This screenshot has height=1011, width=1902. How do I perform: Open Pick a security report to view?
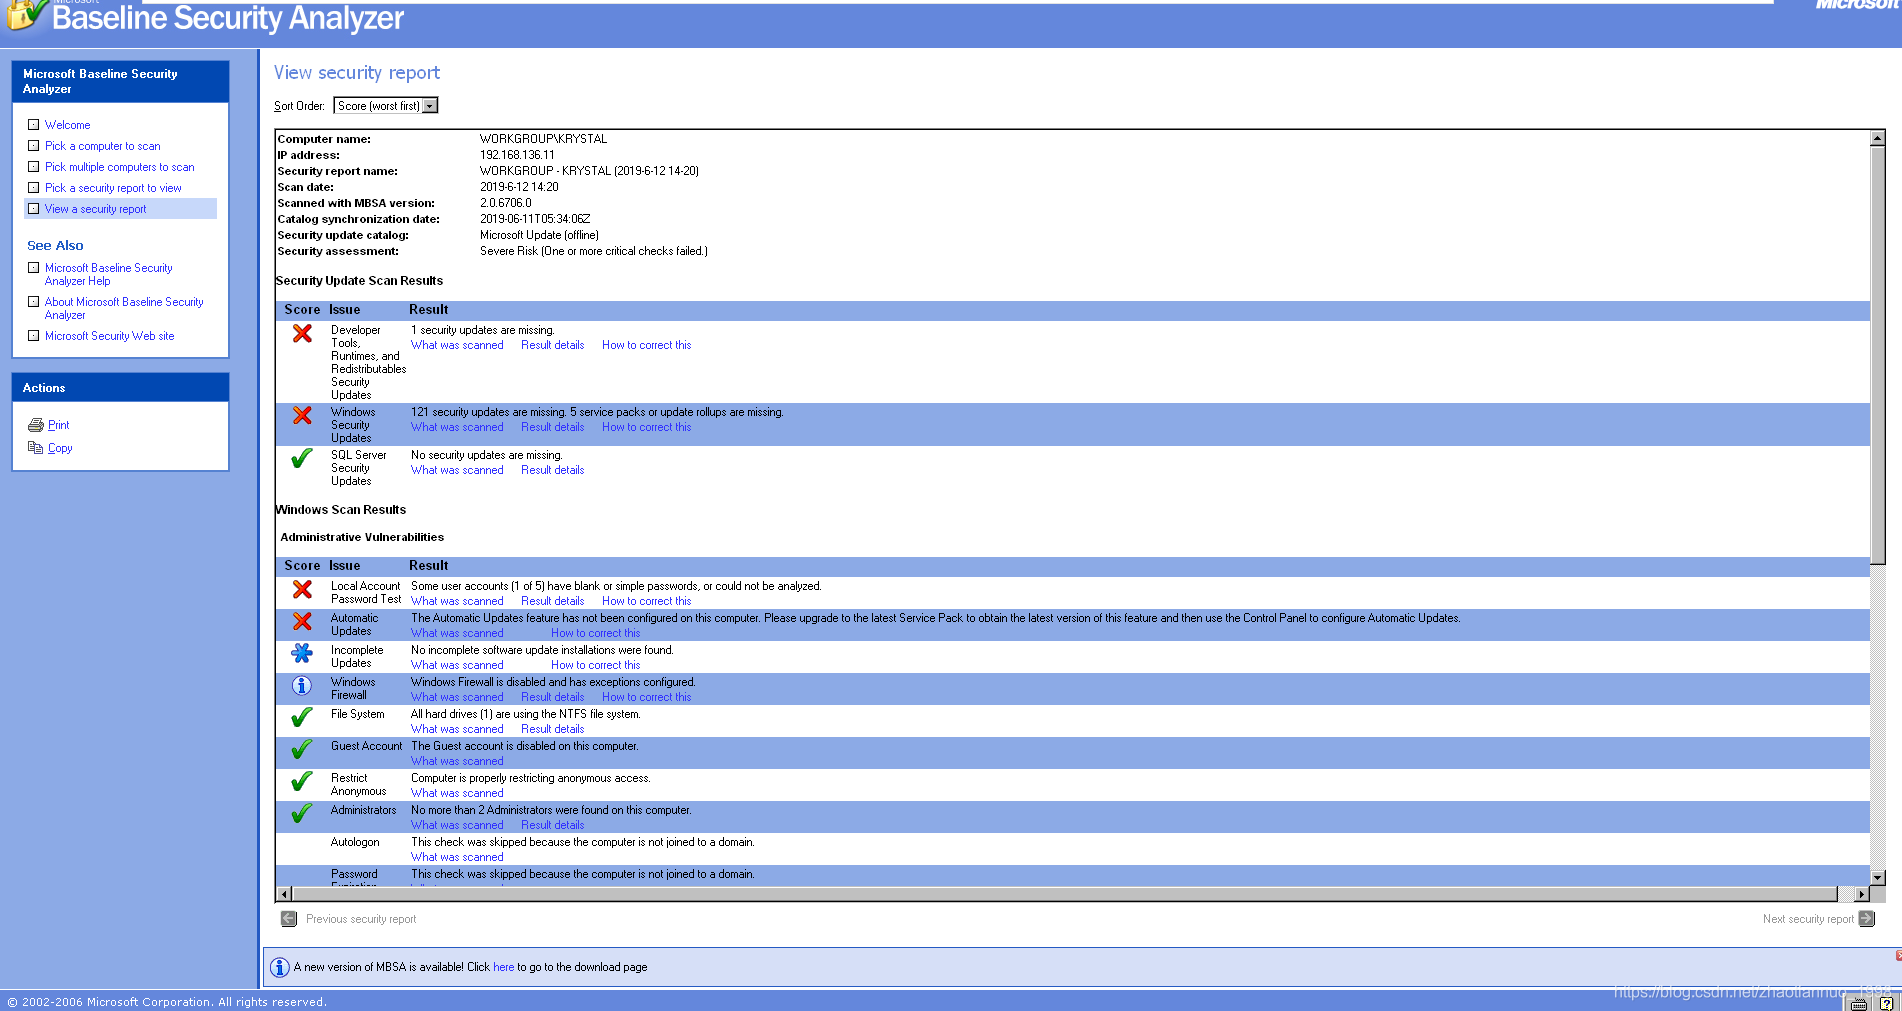(x=113, y=188)
